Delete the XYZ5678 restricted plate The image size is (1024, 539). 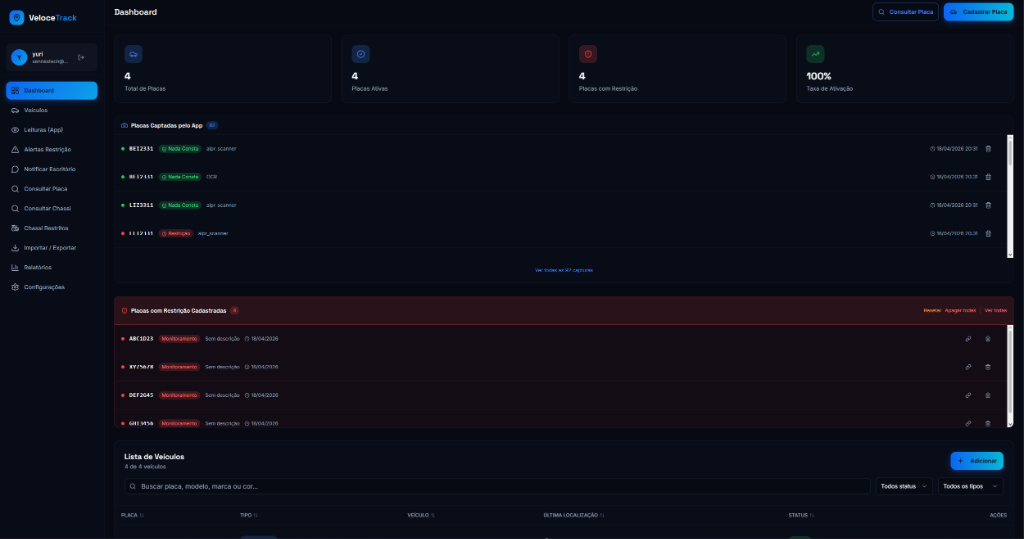coord(987,367)
